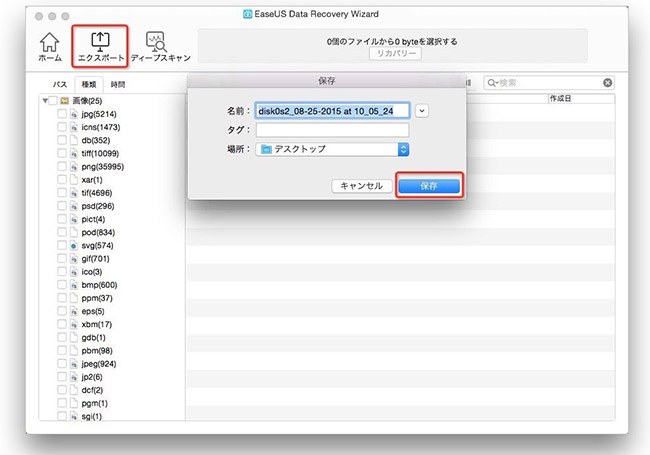
Task: Select the eps(5) row
Action: coord(93,311)
